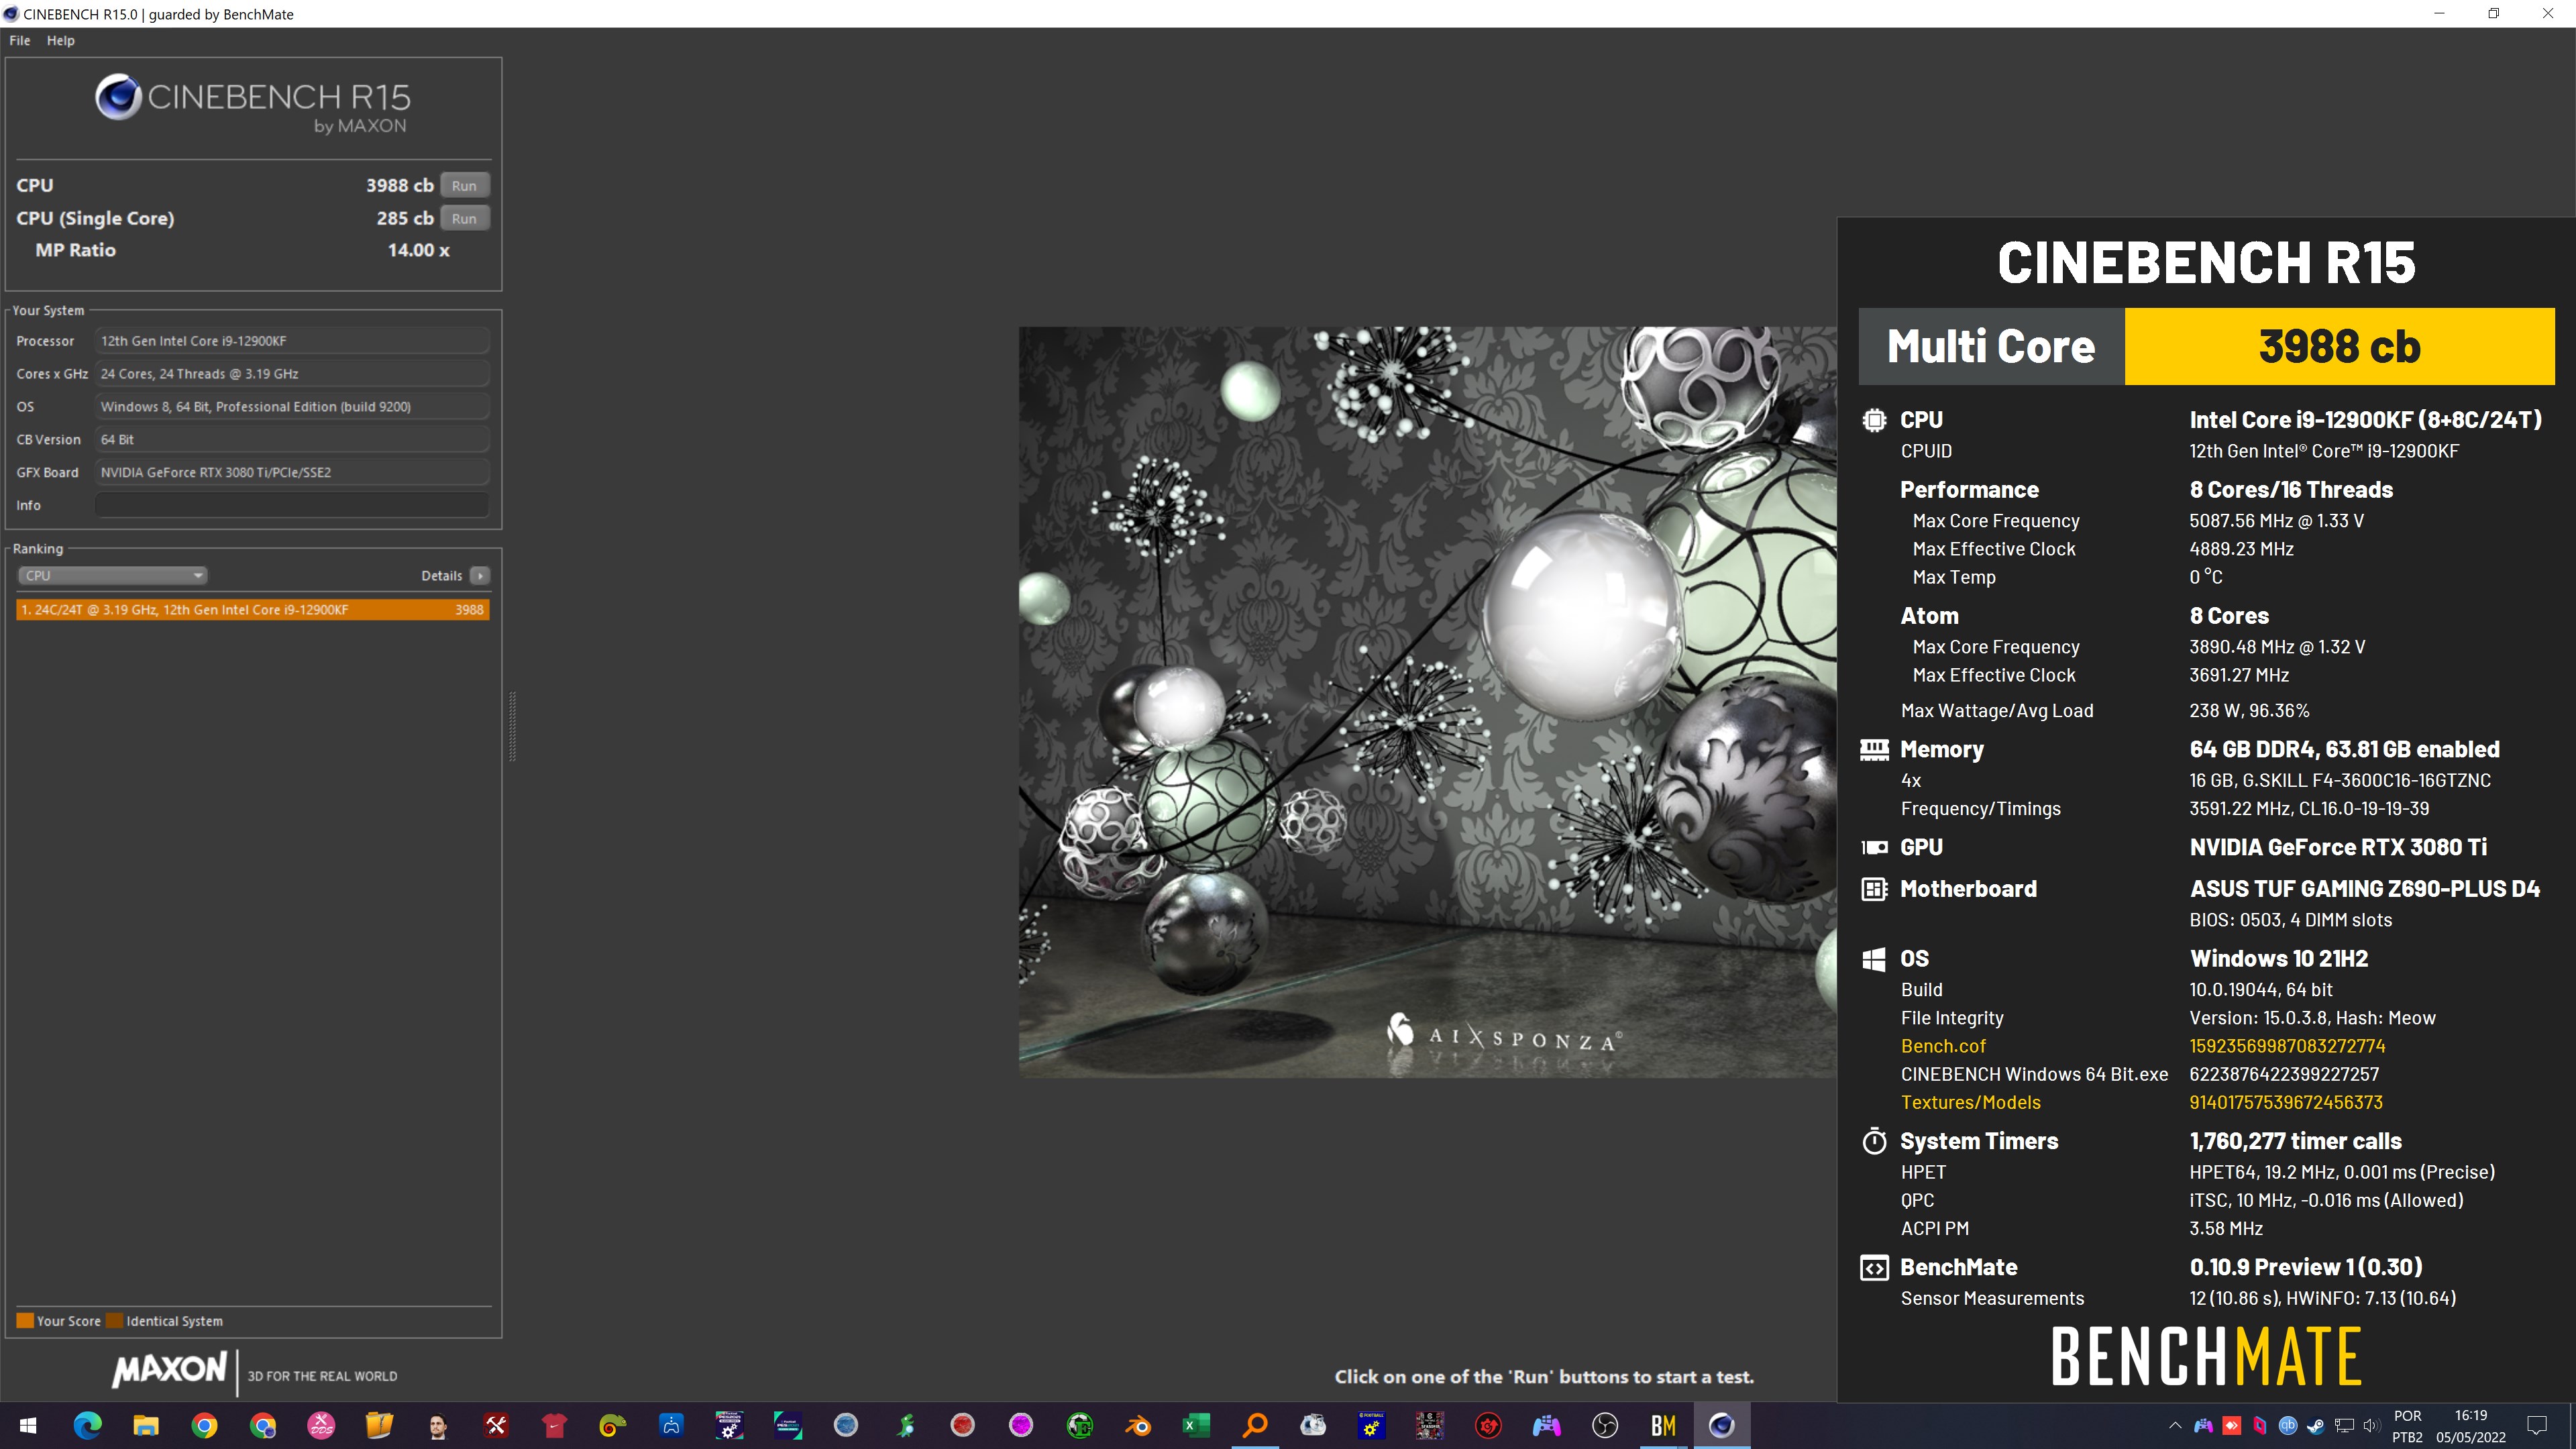
Task: Open Microsoft Edge from taskbar
Action: [x=87, y=1425]
